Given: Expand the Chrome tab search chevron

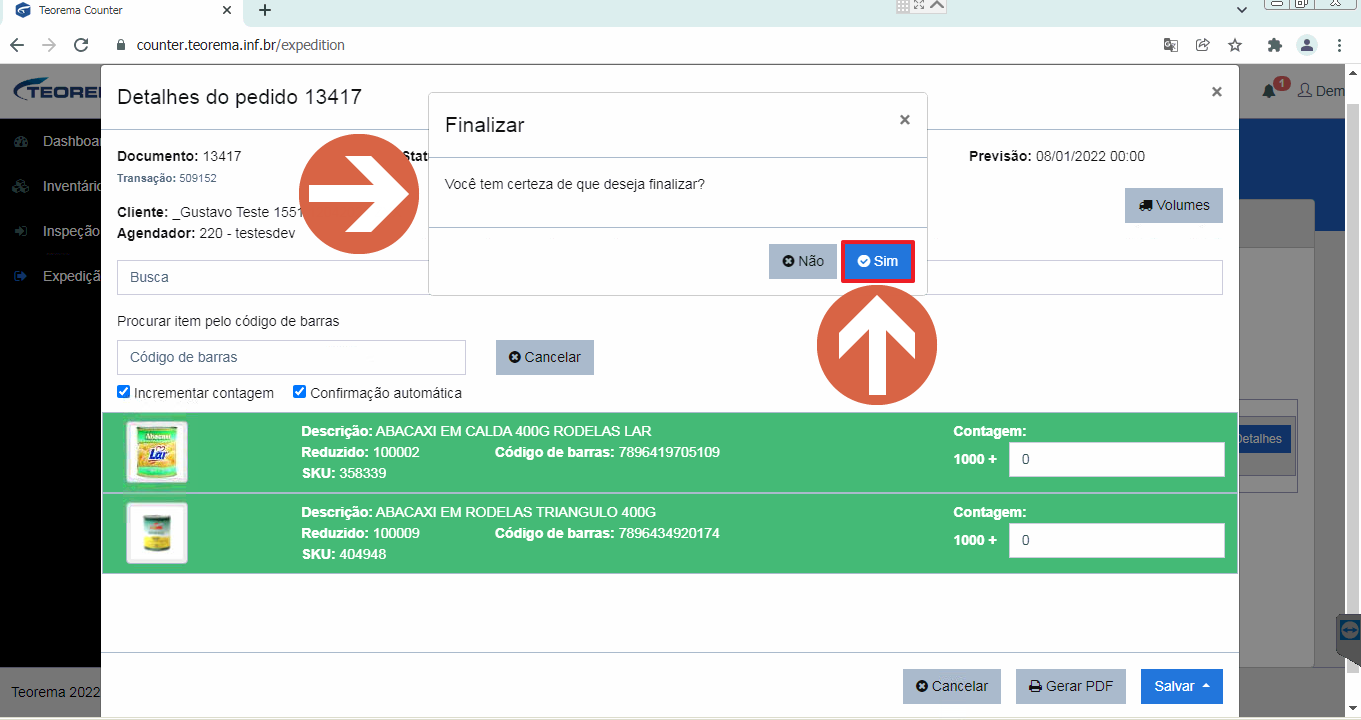Looking at the screenshot, I should [1242, 10].
